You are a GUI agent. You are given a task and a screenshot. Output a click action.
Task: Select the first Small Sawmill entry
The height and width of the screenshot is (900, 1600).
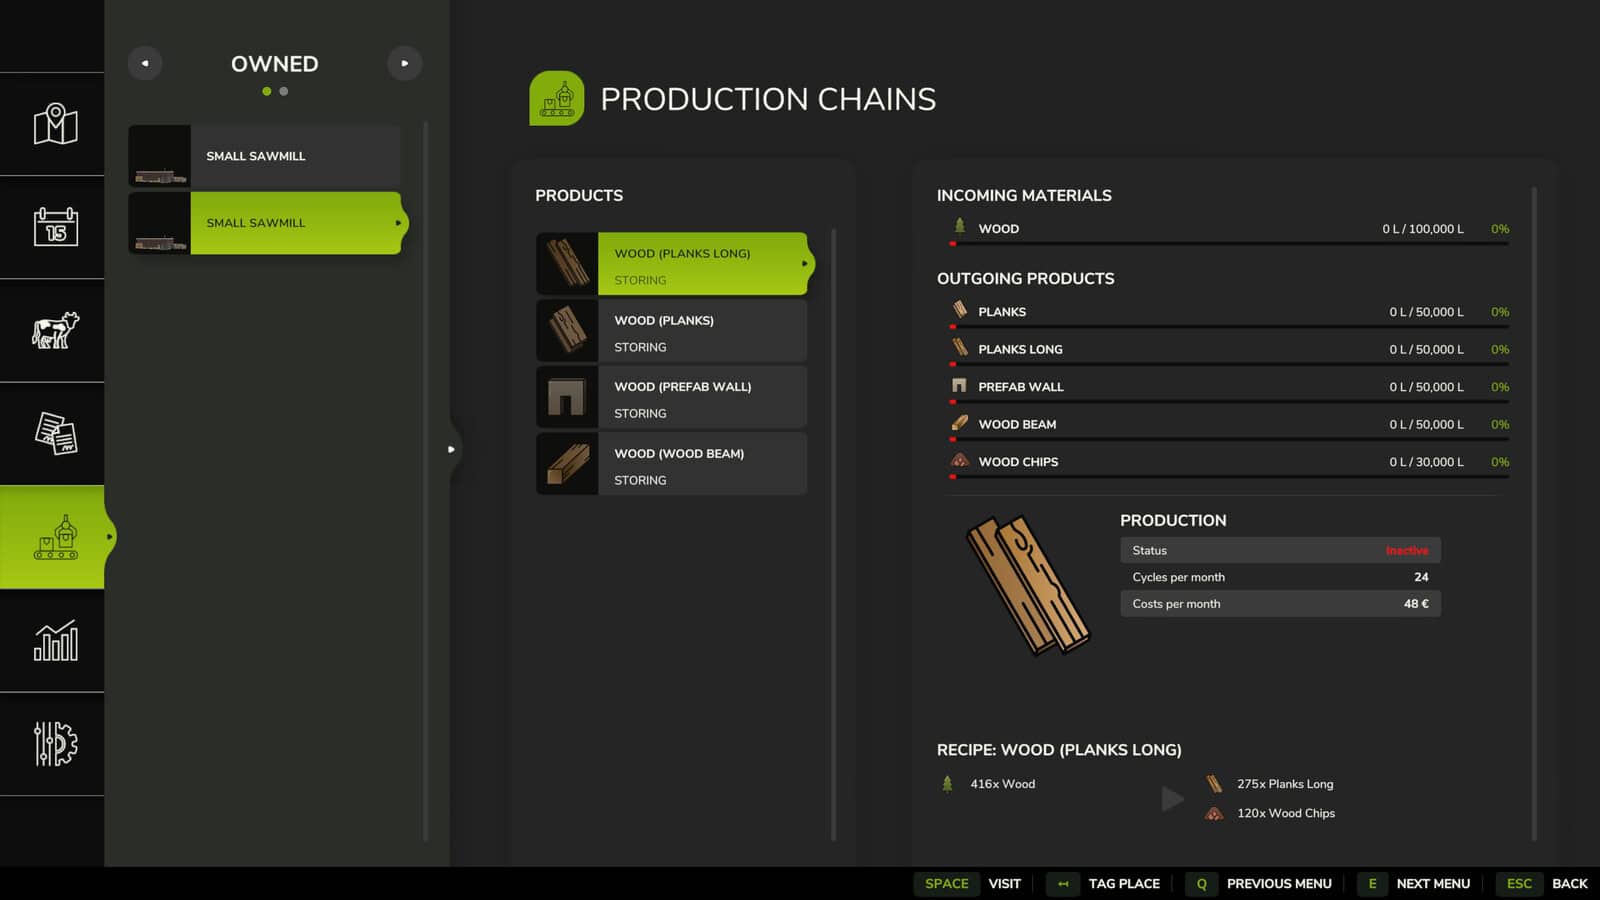coord(265,156)
